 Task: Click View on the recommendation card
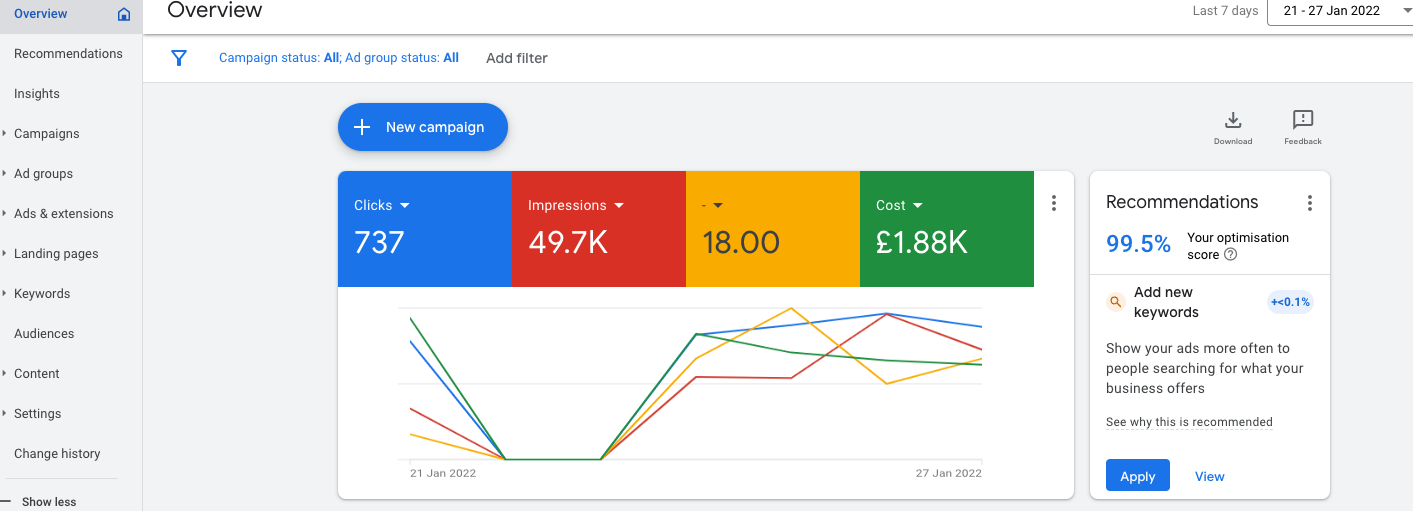pyautogui.click(x=1209, y=476)
